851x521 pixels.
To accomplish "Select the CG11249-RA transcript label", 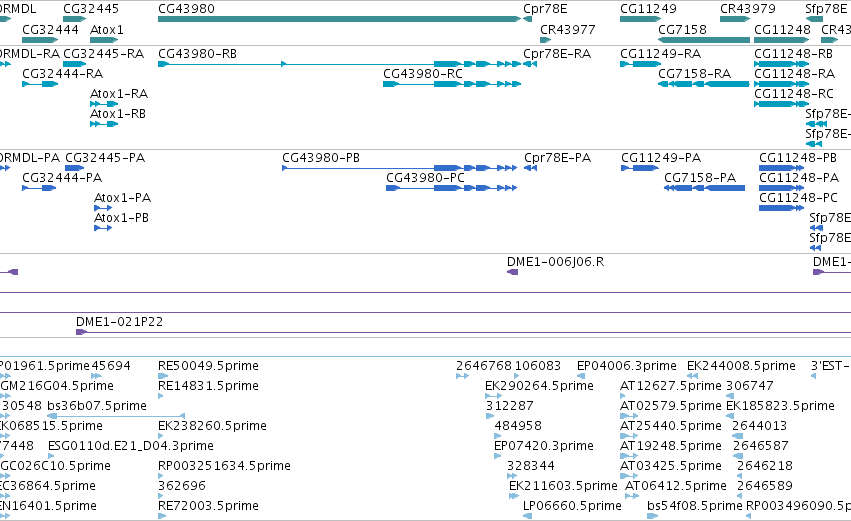I will 661,54.
